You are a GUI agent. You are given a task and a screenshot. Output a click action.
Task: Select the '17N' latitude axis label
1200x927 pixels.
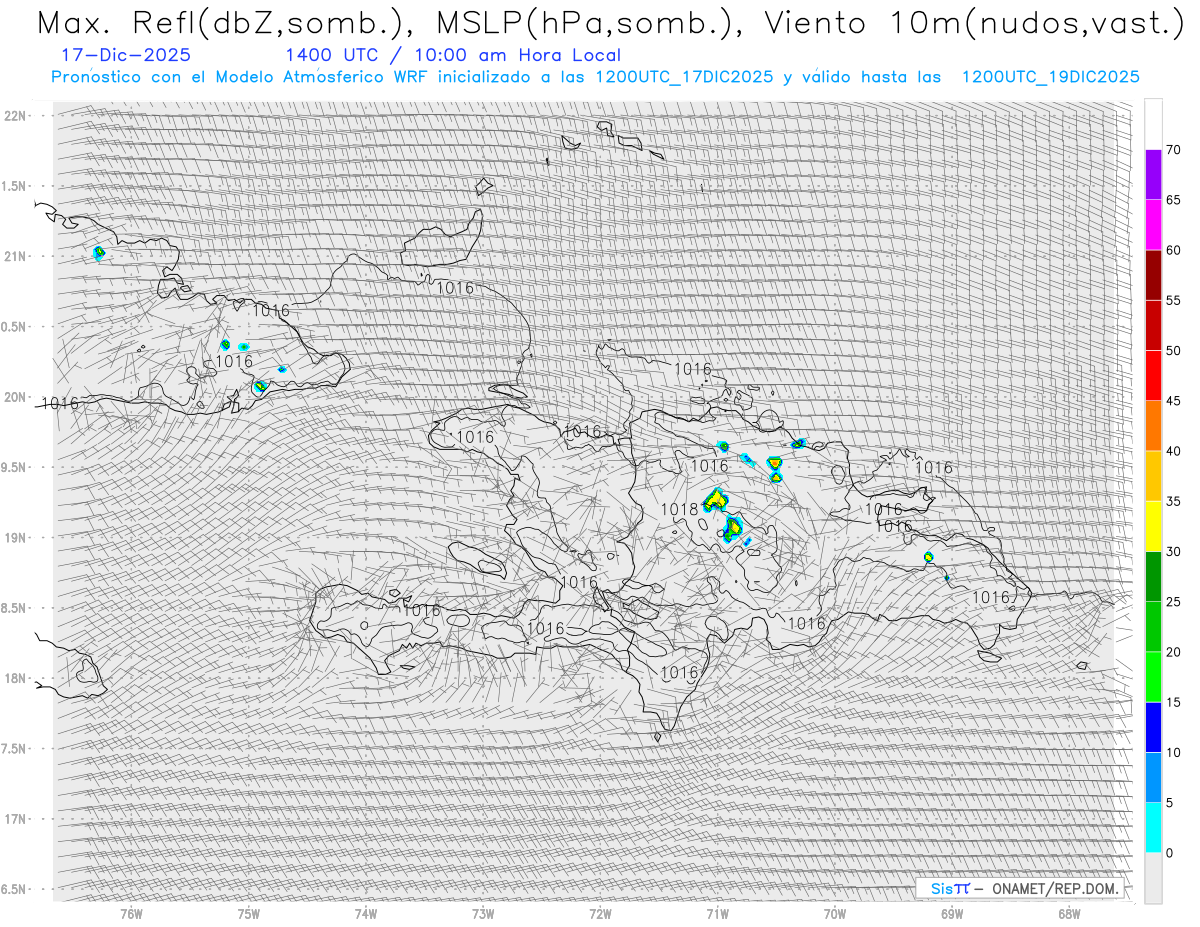[x=14, y=819]
